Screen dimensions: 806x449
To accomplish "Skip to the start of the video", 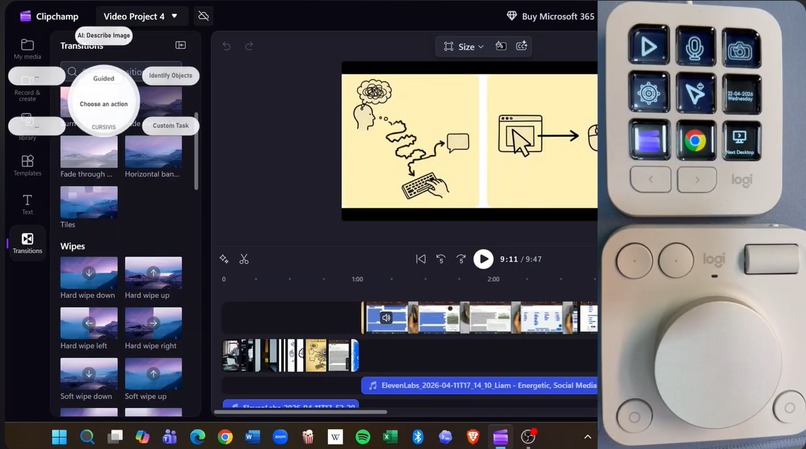I will (x=420, y=259).
